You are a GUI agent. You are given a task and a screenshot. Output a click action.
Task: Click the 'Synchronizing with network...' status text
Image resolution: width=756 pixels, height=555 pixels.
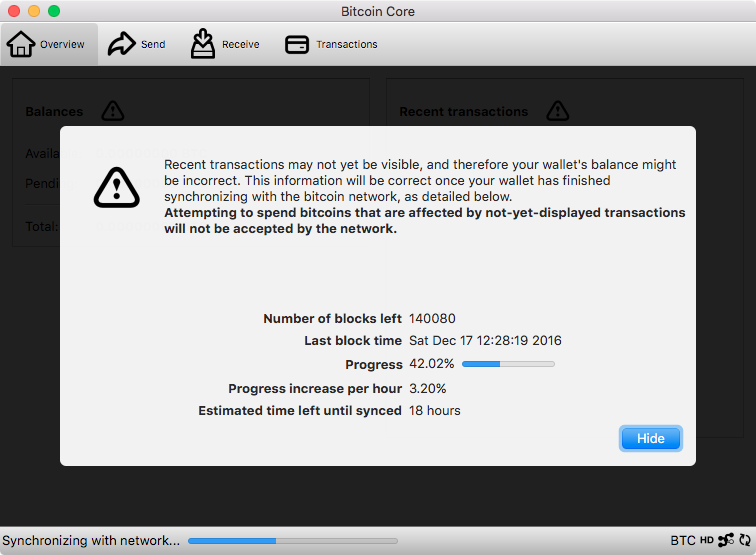tap(91, 541)
